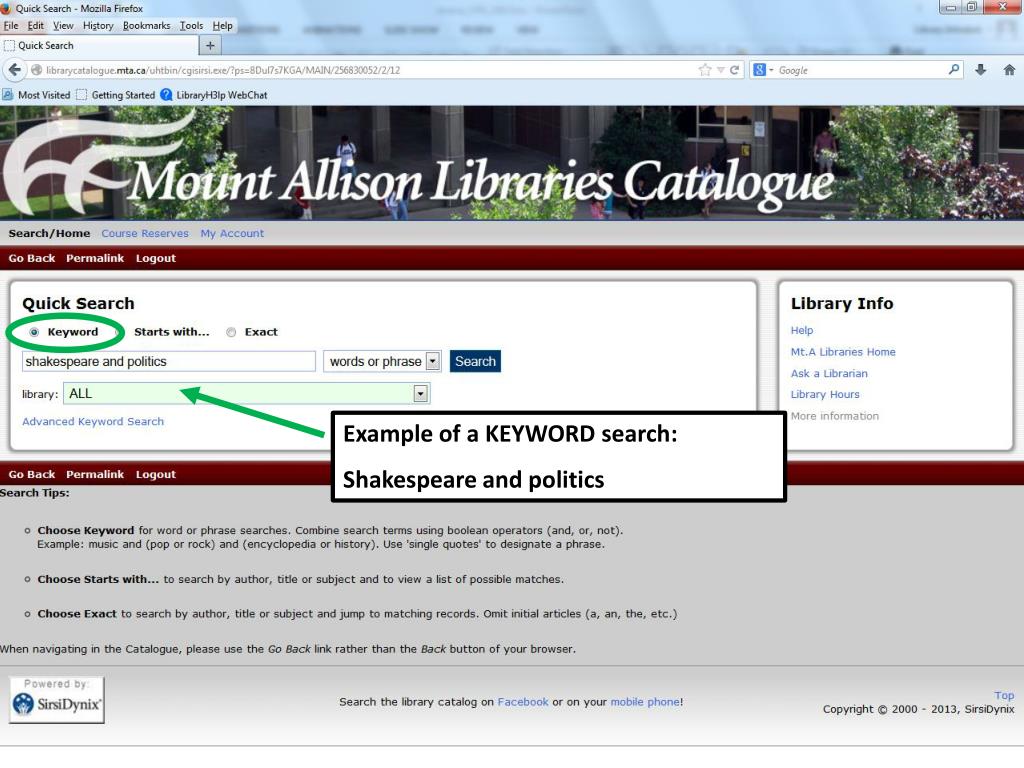The image size is (1024, 768).
Task: Open the Facebook link in the footer
Action: pos(522,701)
